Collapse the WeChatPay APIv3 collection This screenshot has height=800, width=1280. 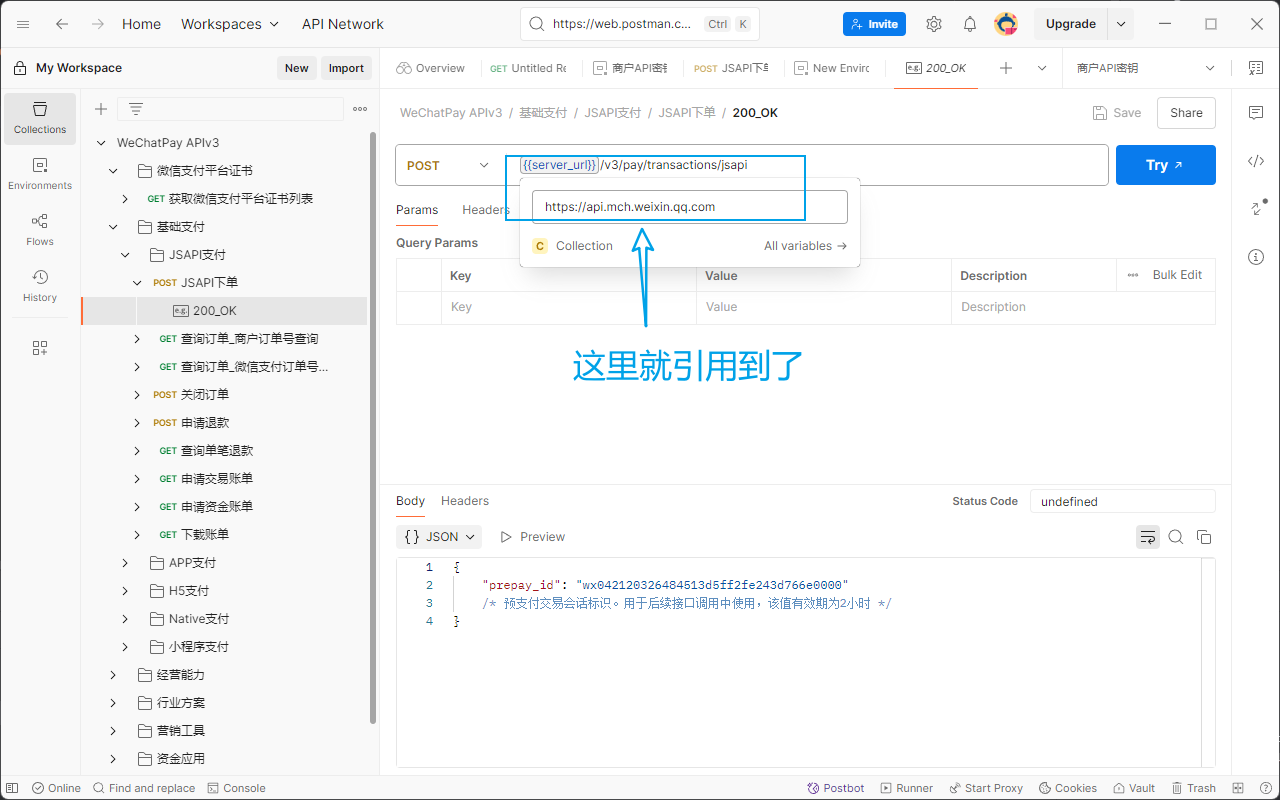coord(101,143)
